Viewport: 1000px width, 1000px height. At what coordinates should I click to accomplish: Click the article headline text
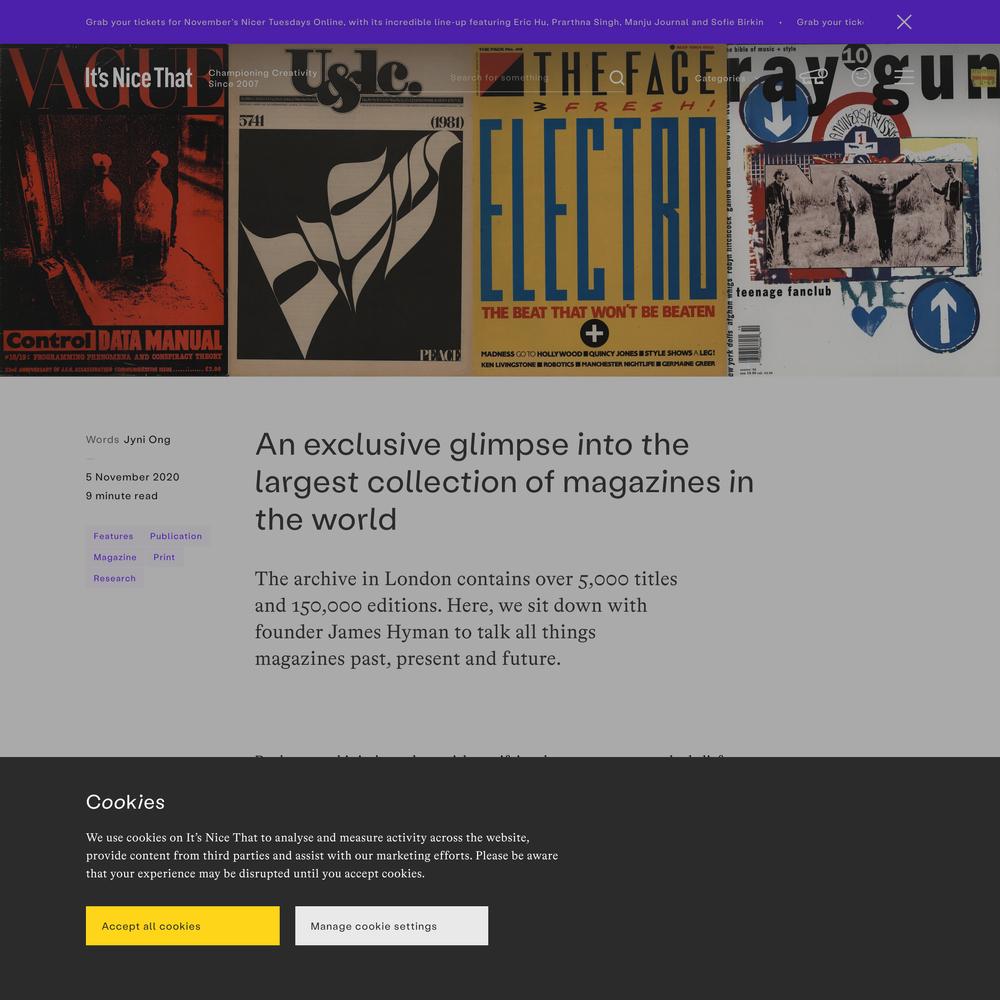pos(504,482)
